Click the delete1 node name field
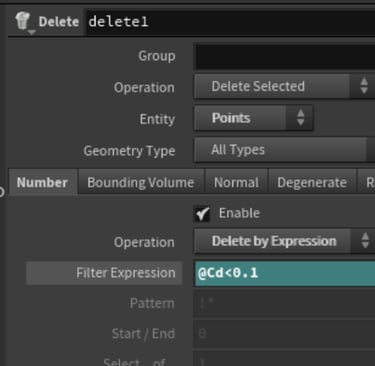 (230, 22)
